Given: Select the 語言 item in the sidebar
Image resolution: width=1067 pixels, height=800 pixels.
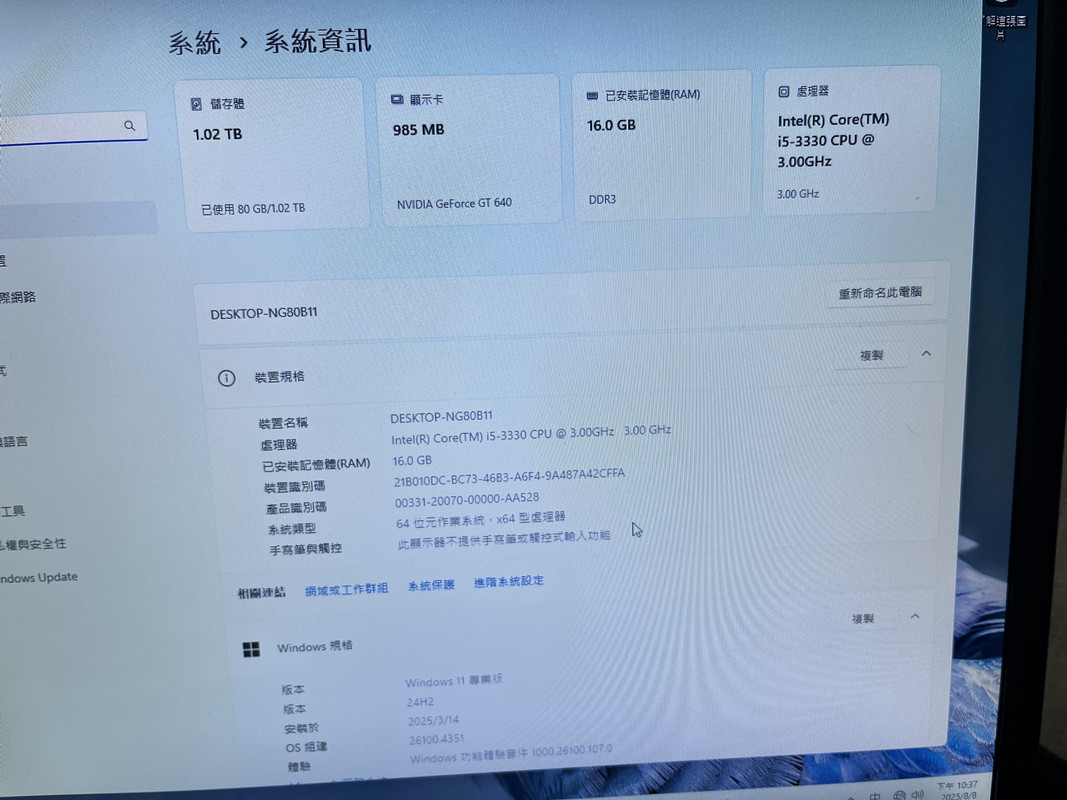Looking at the screenshot, I should tap(14, 441).
